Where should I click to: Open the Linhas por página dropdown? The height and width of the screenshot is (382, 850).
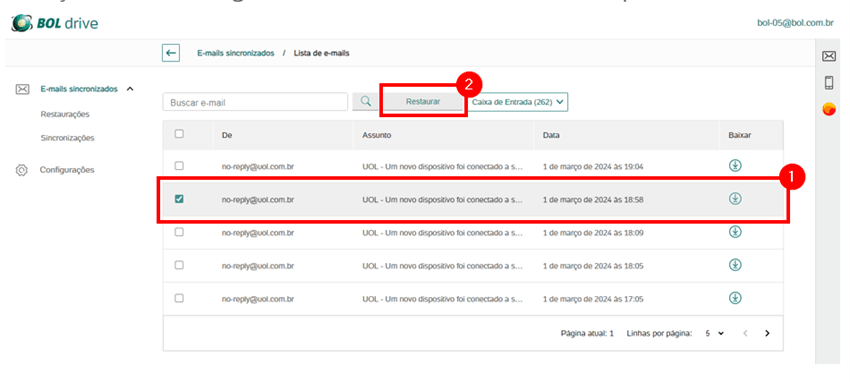714,334
